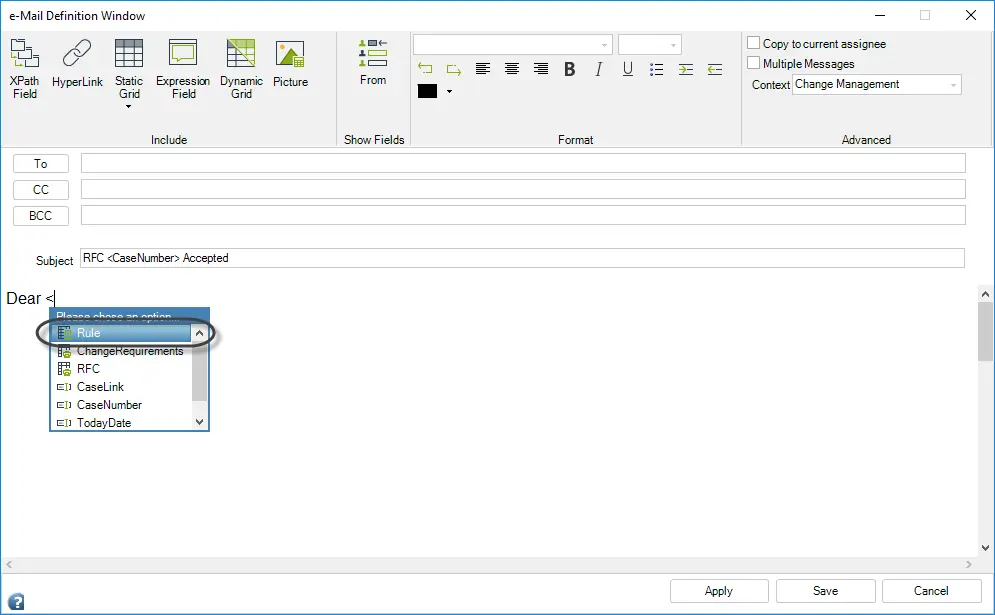Enable Copy to current assignee
Viewport: 995px width, 615px height.
click(753, 43)
